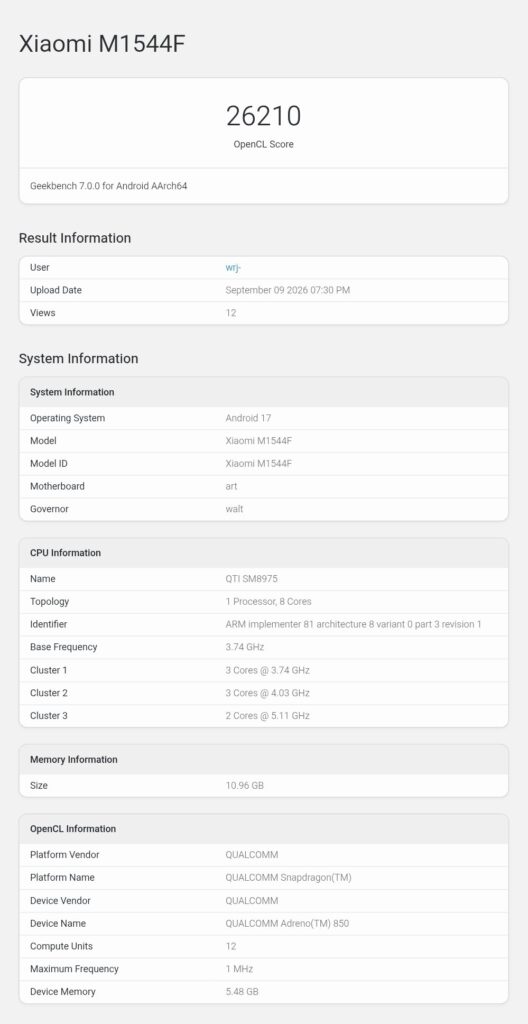Click the Result Information heading

click(75, 238)
